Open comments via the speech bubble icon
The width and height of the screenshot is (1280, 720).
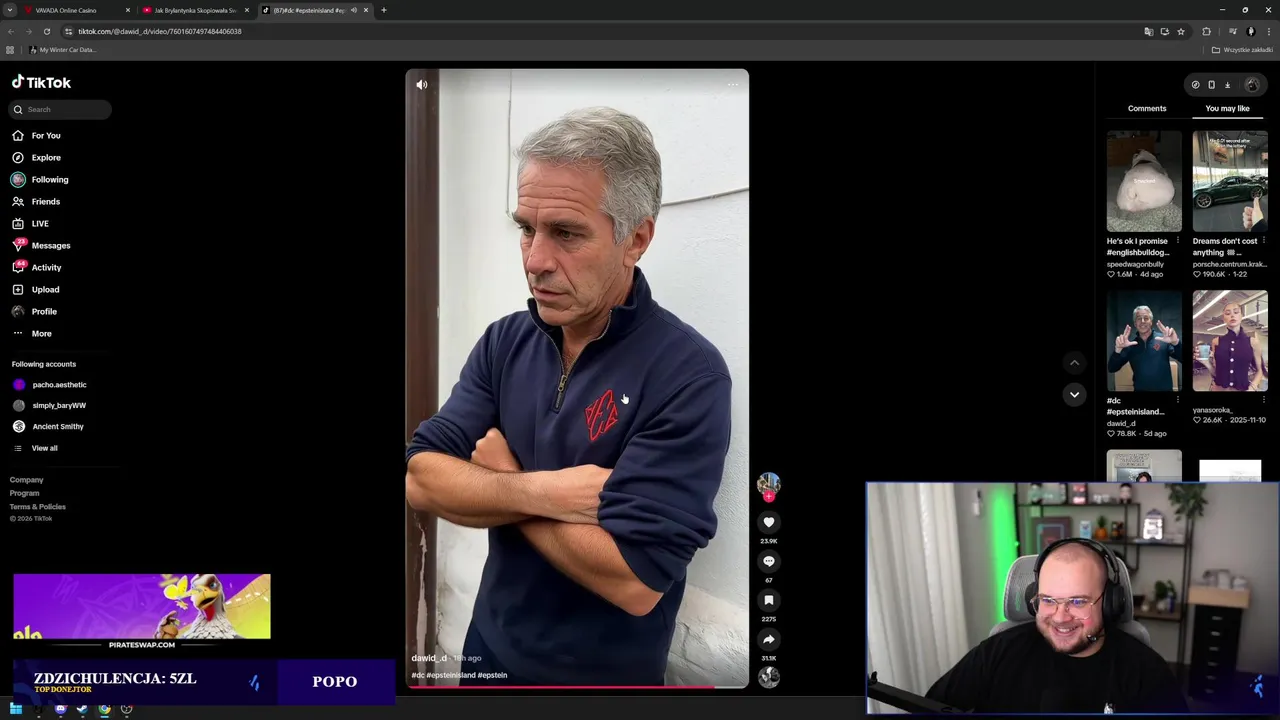769,561
